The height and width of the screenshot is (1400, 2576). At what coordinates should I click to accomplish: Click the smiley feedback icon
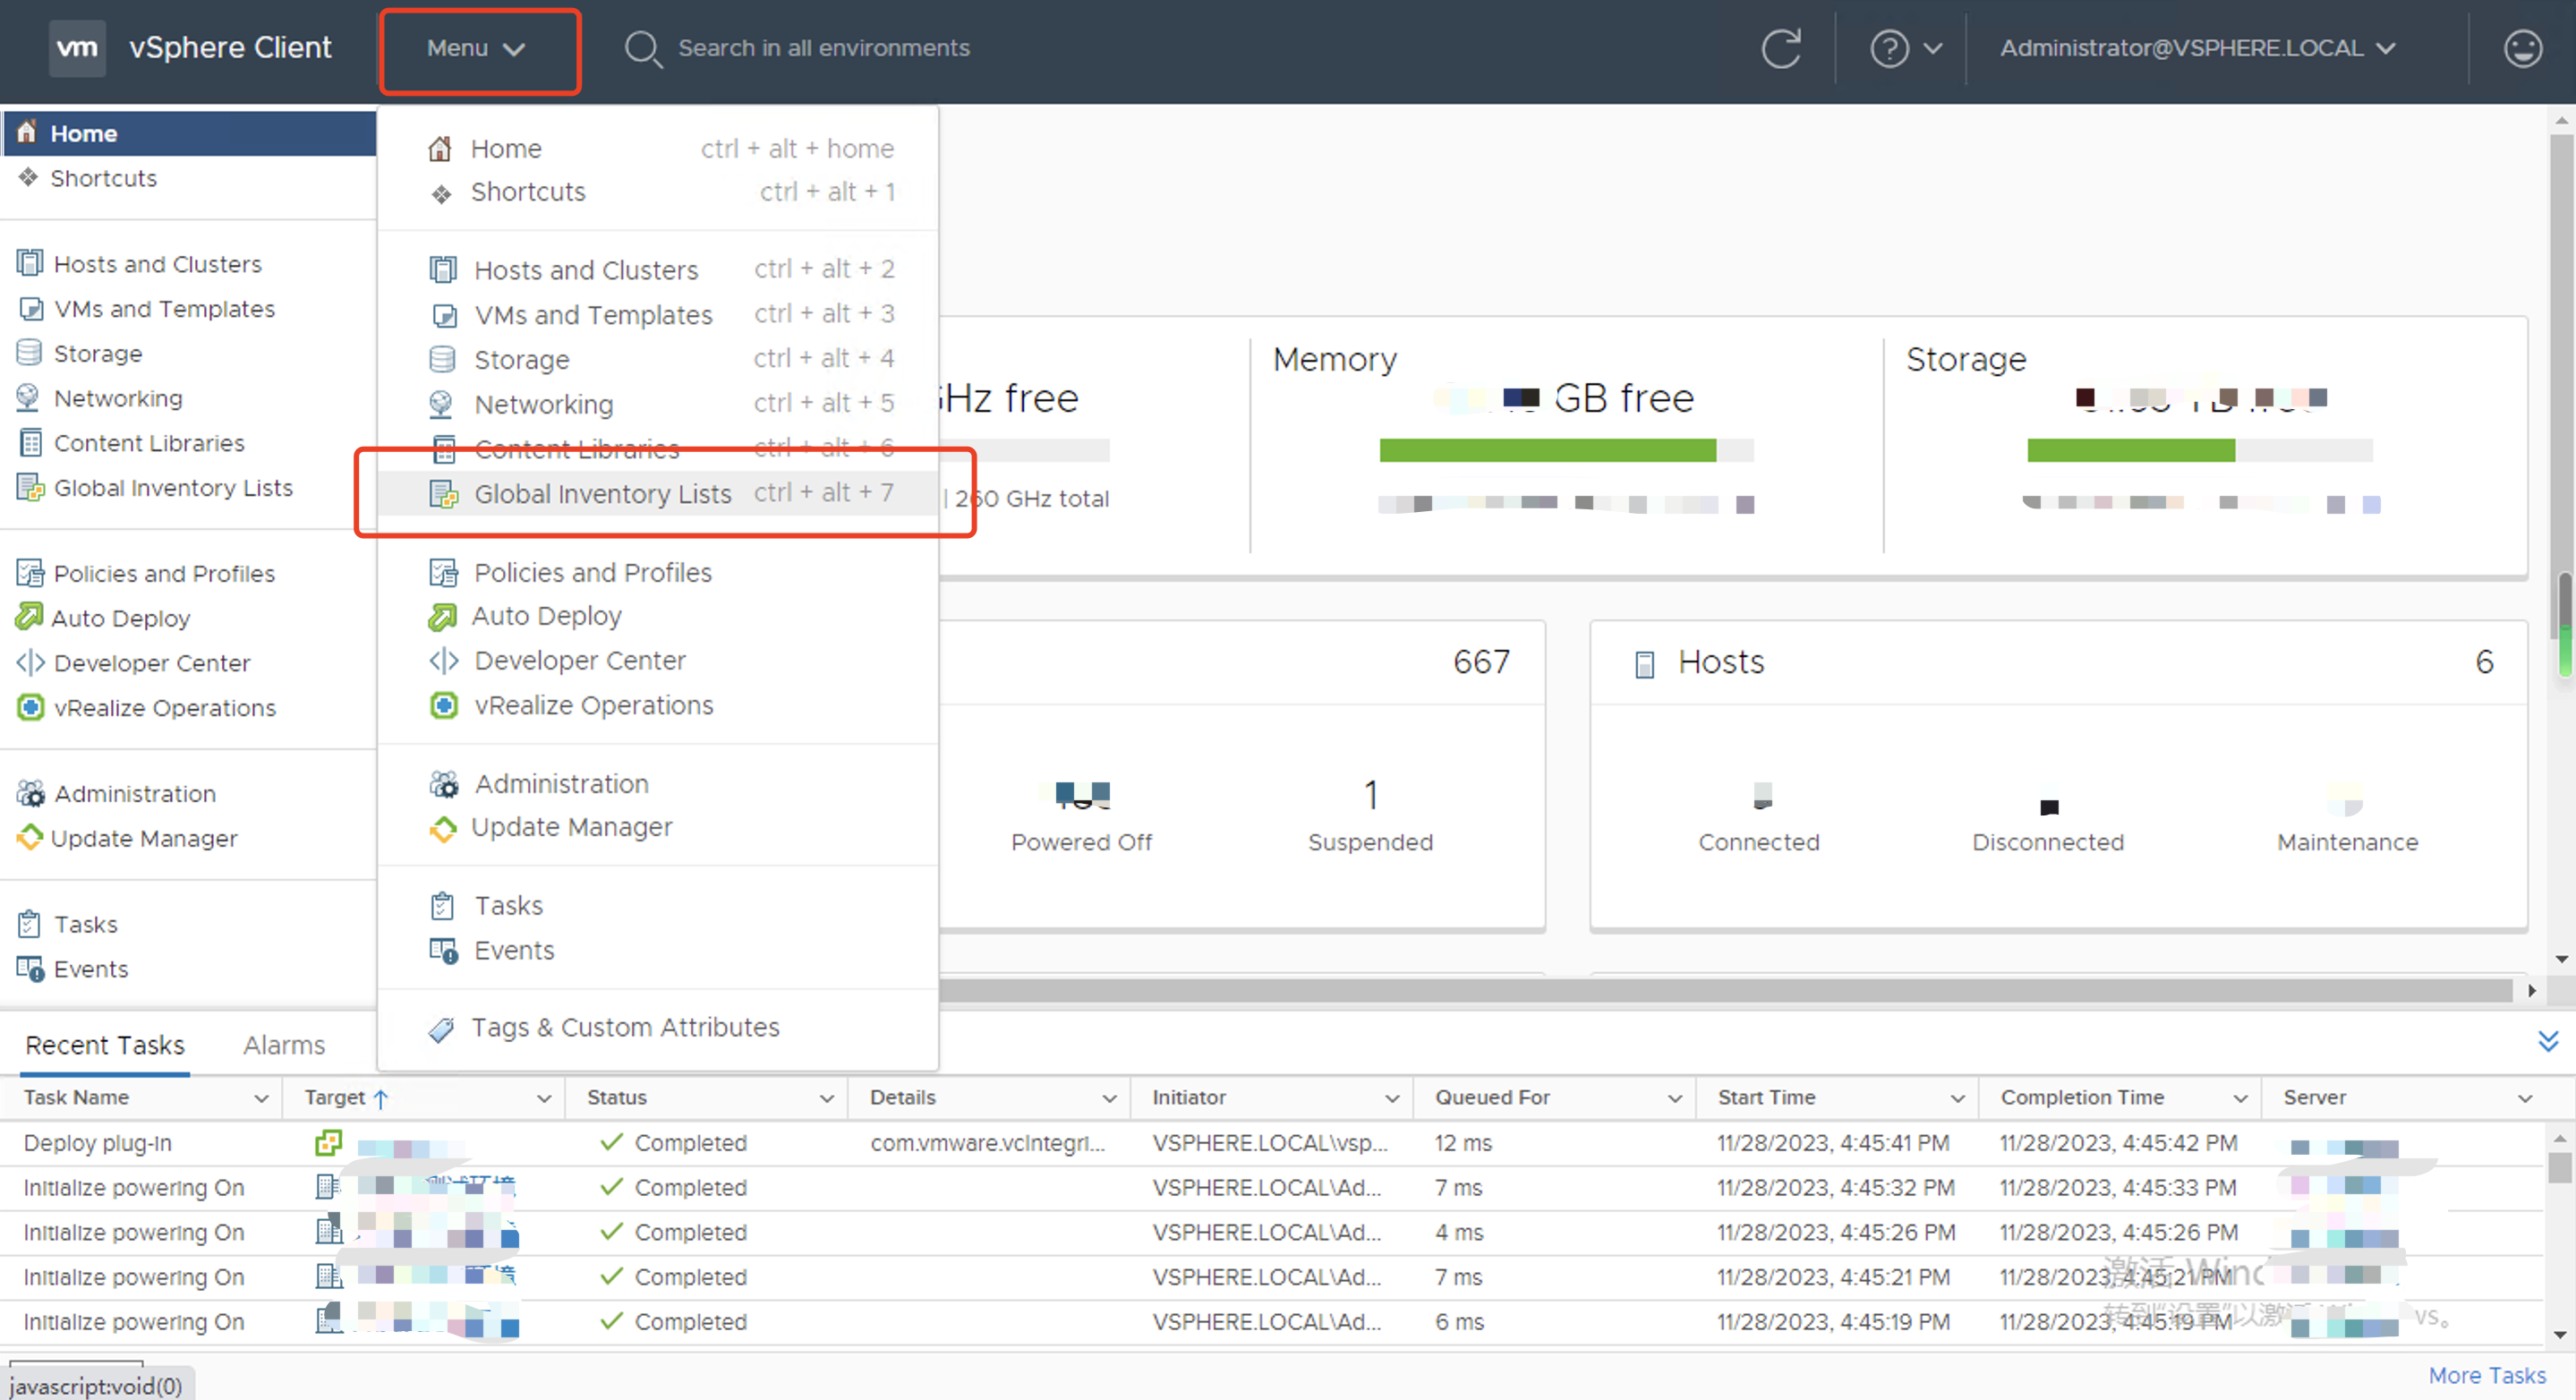click(x=2521, y=48)
